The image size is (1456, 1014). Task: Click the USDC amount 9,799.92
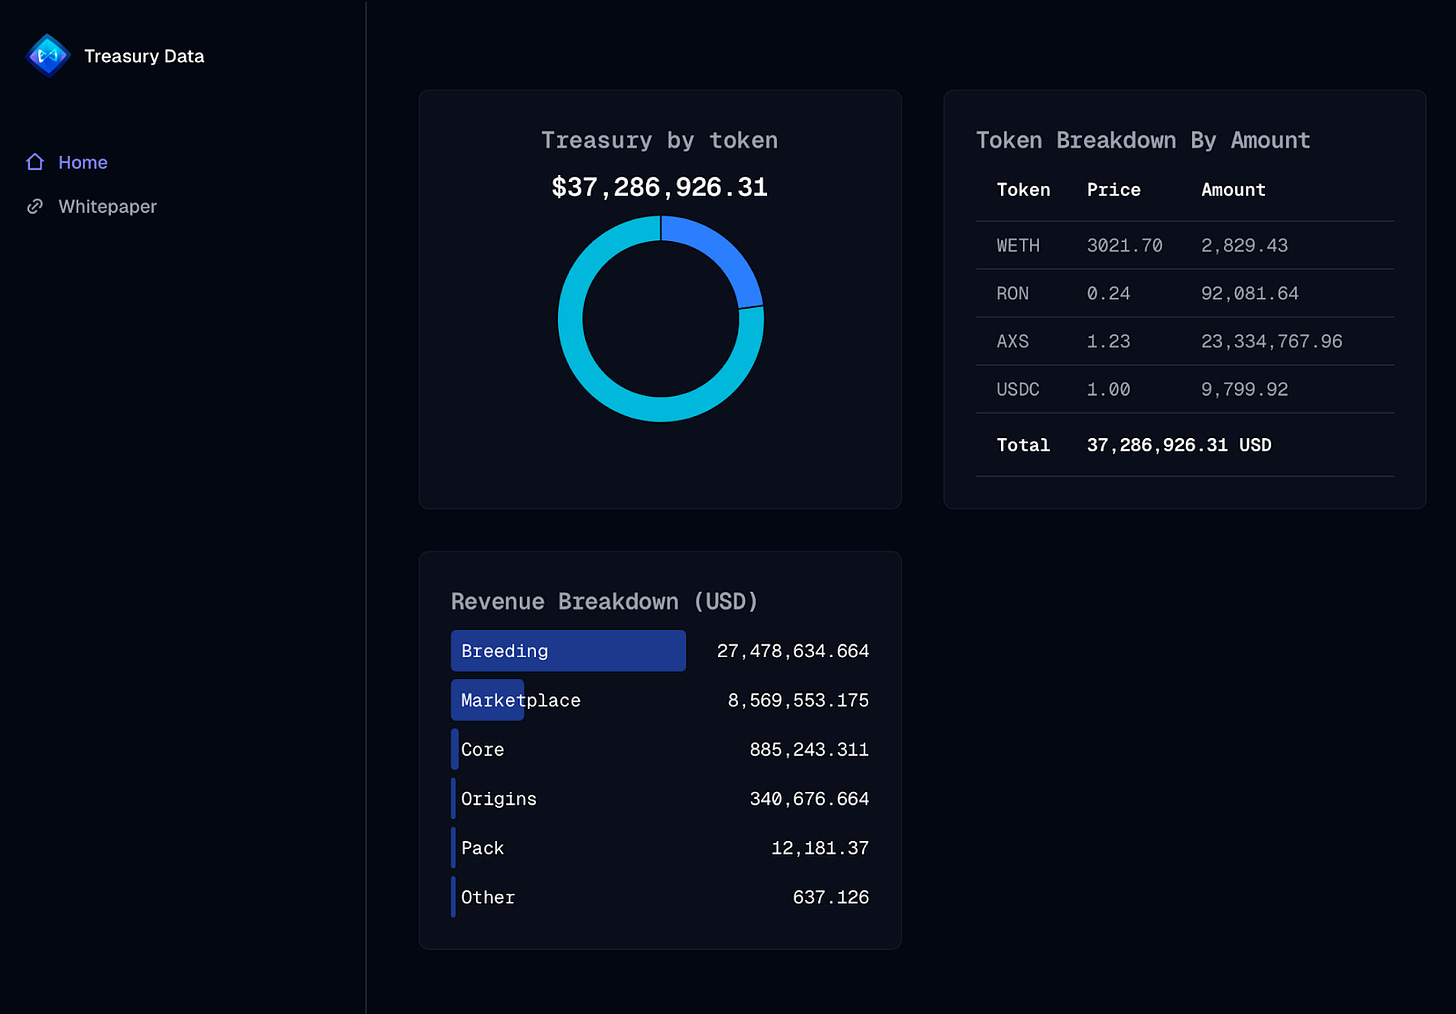[x=1245, y=389]
